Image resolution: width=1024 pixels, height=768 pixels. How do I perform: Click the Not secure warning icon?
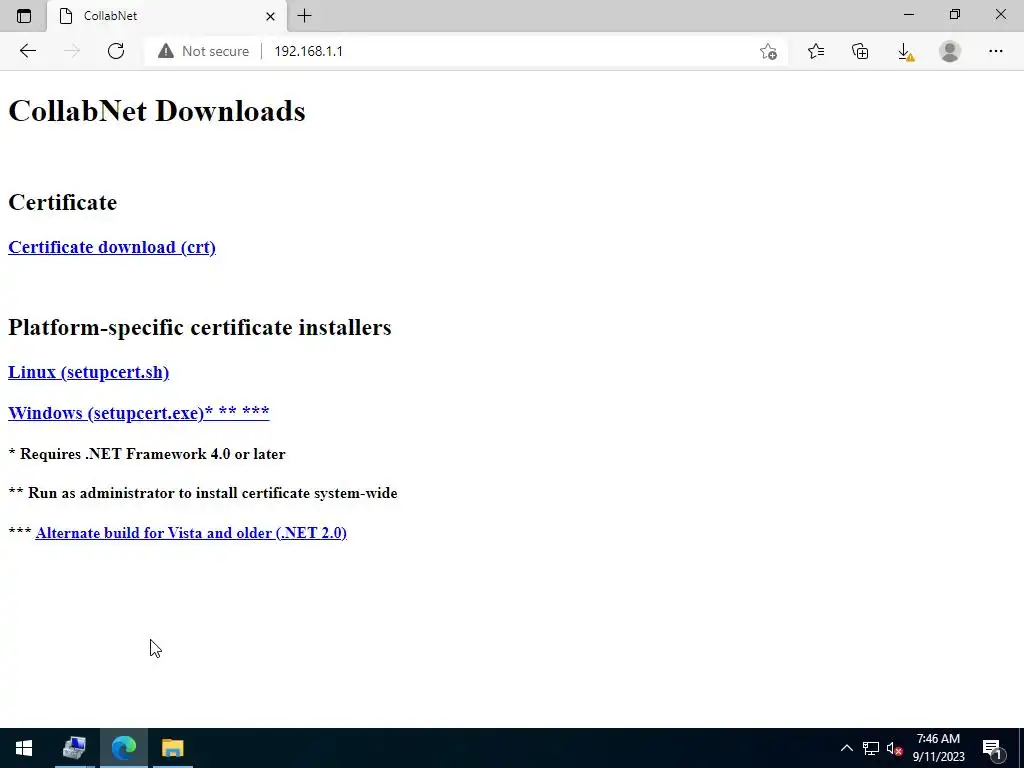[166, 51]
